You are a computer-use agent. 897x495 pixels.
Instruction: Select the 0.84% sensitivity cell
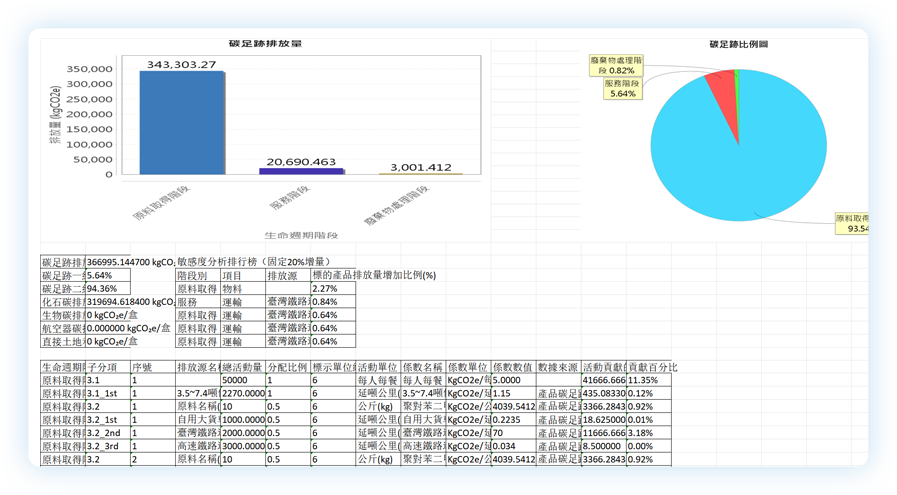pyautogui.click(x=333, y=302)
